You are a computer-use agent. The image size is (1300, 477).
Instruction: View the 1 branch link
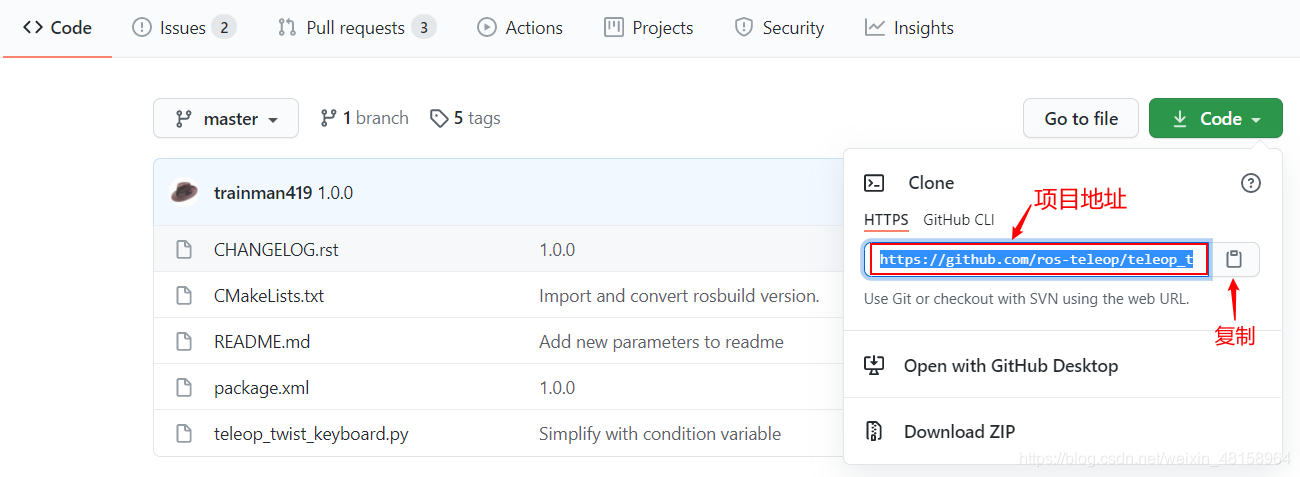pos(364,118)
